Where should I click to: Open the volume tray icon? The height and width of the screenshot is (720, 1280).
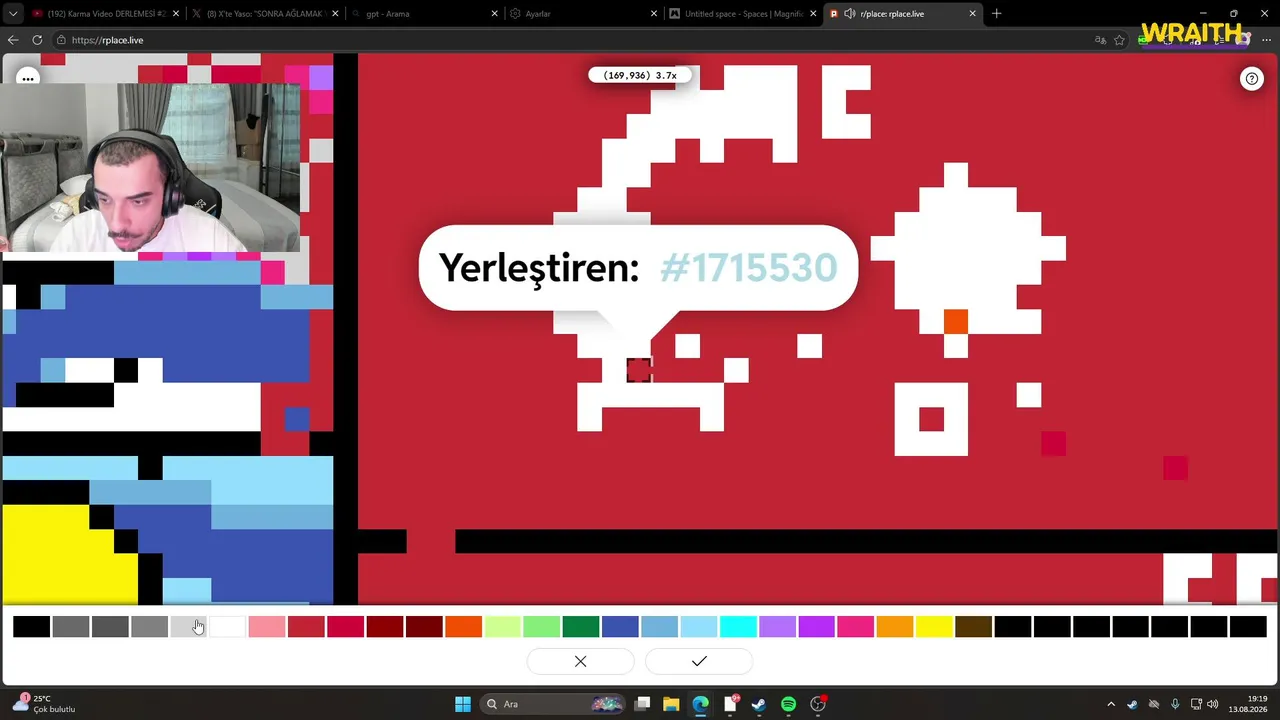(1212, 704)
